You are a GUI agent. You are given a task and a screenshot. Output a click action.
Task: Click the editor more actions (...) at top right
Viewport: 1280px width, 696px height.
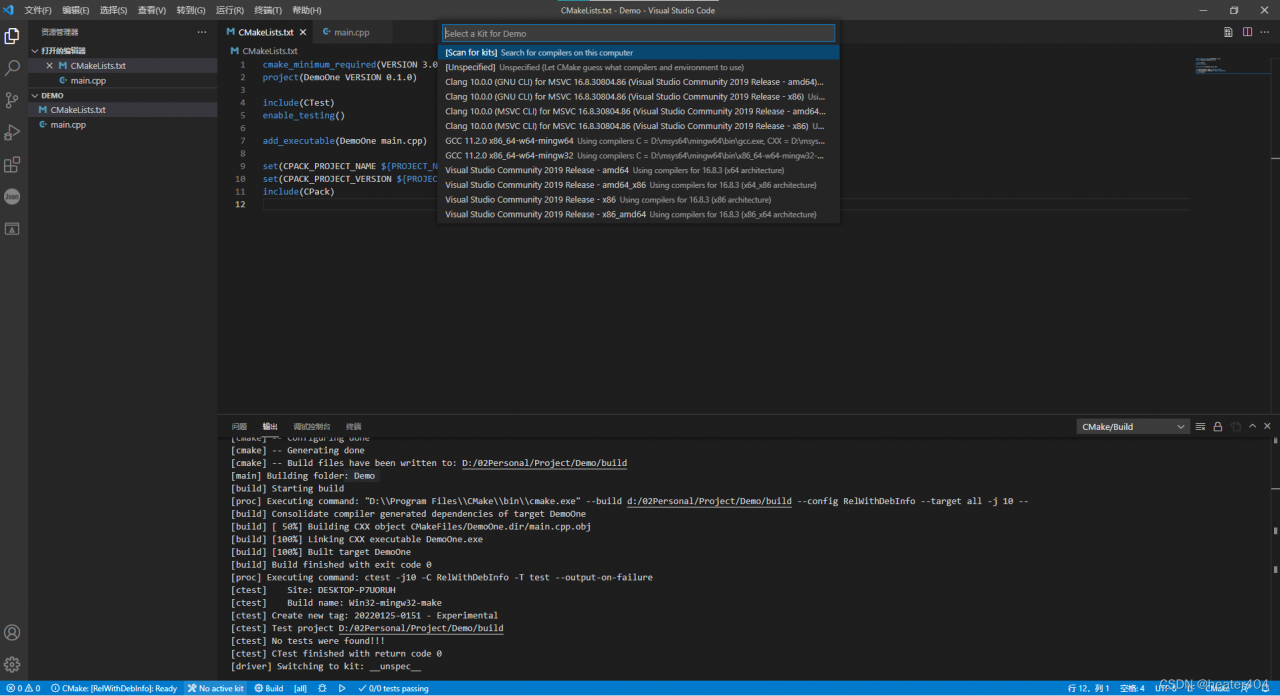pos(1266,32)
